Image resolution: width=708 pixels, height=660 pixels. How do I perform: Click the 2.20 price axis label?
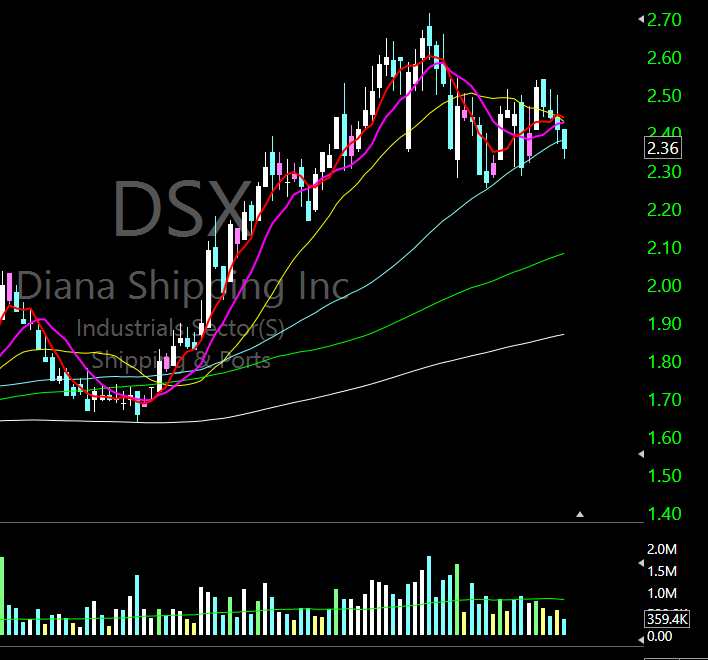664,210
